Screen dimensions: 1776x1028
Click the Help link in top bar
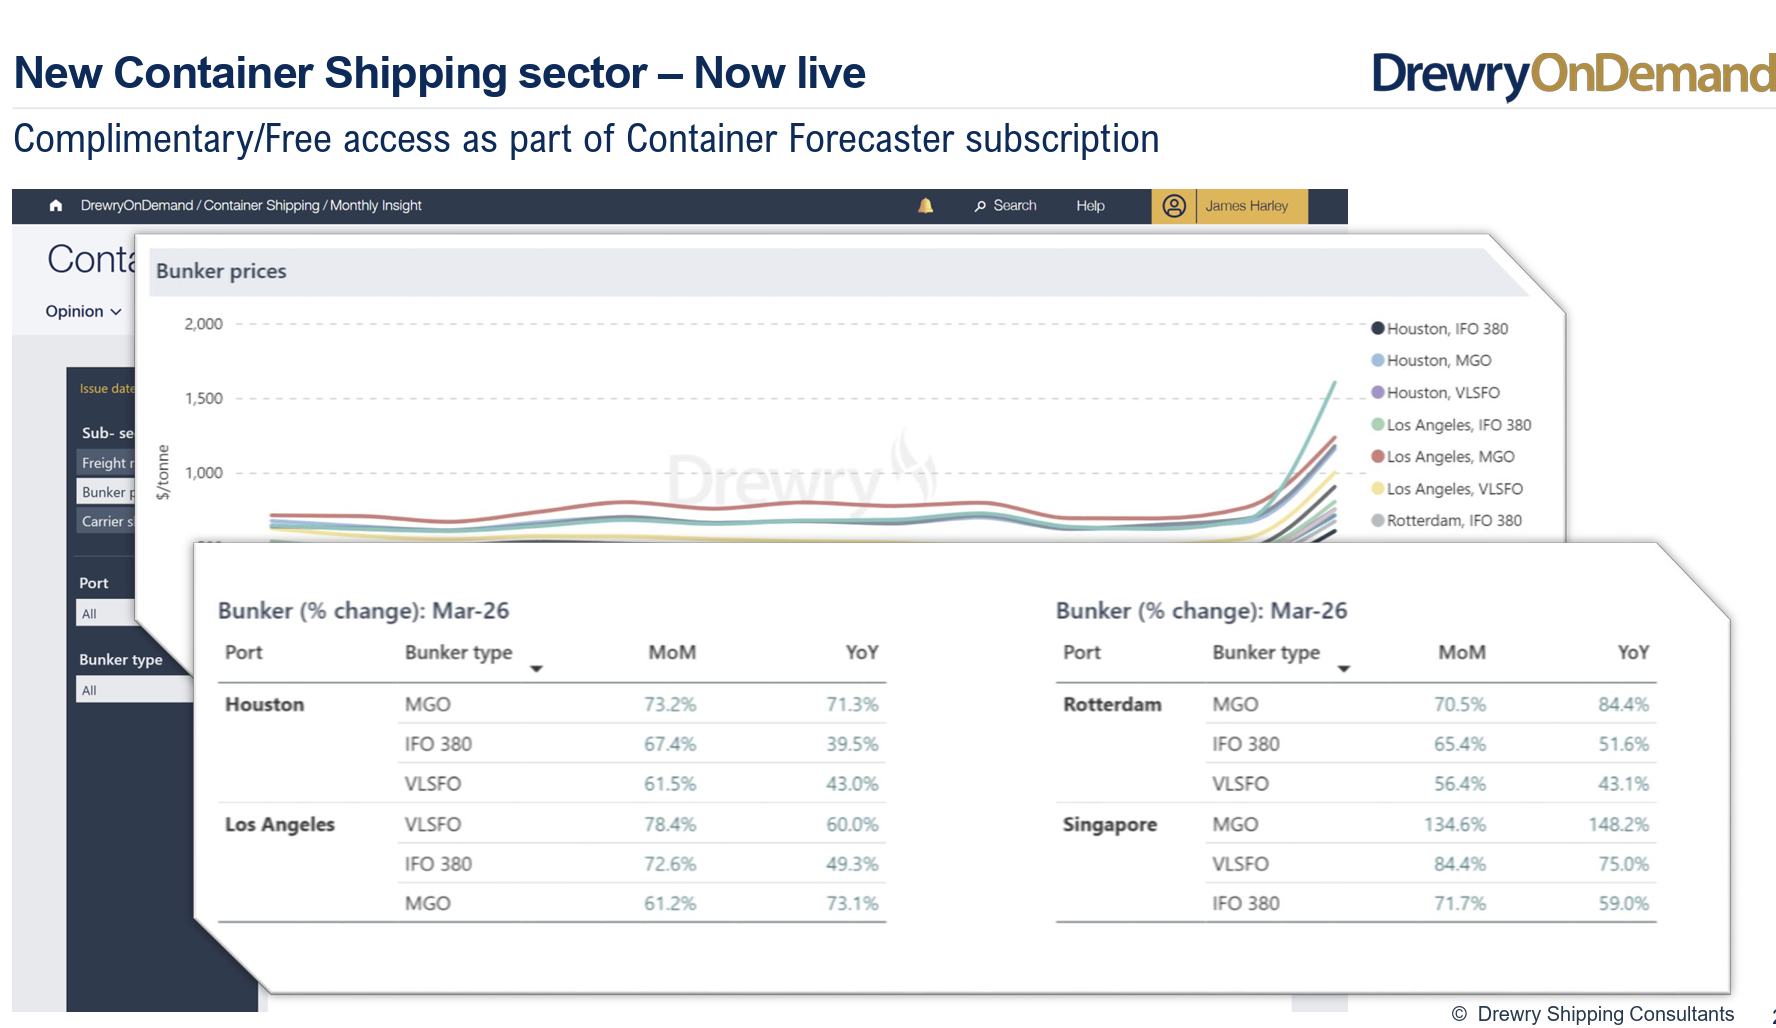tap(1090, 206)
